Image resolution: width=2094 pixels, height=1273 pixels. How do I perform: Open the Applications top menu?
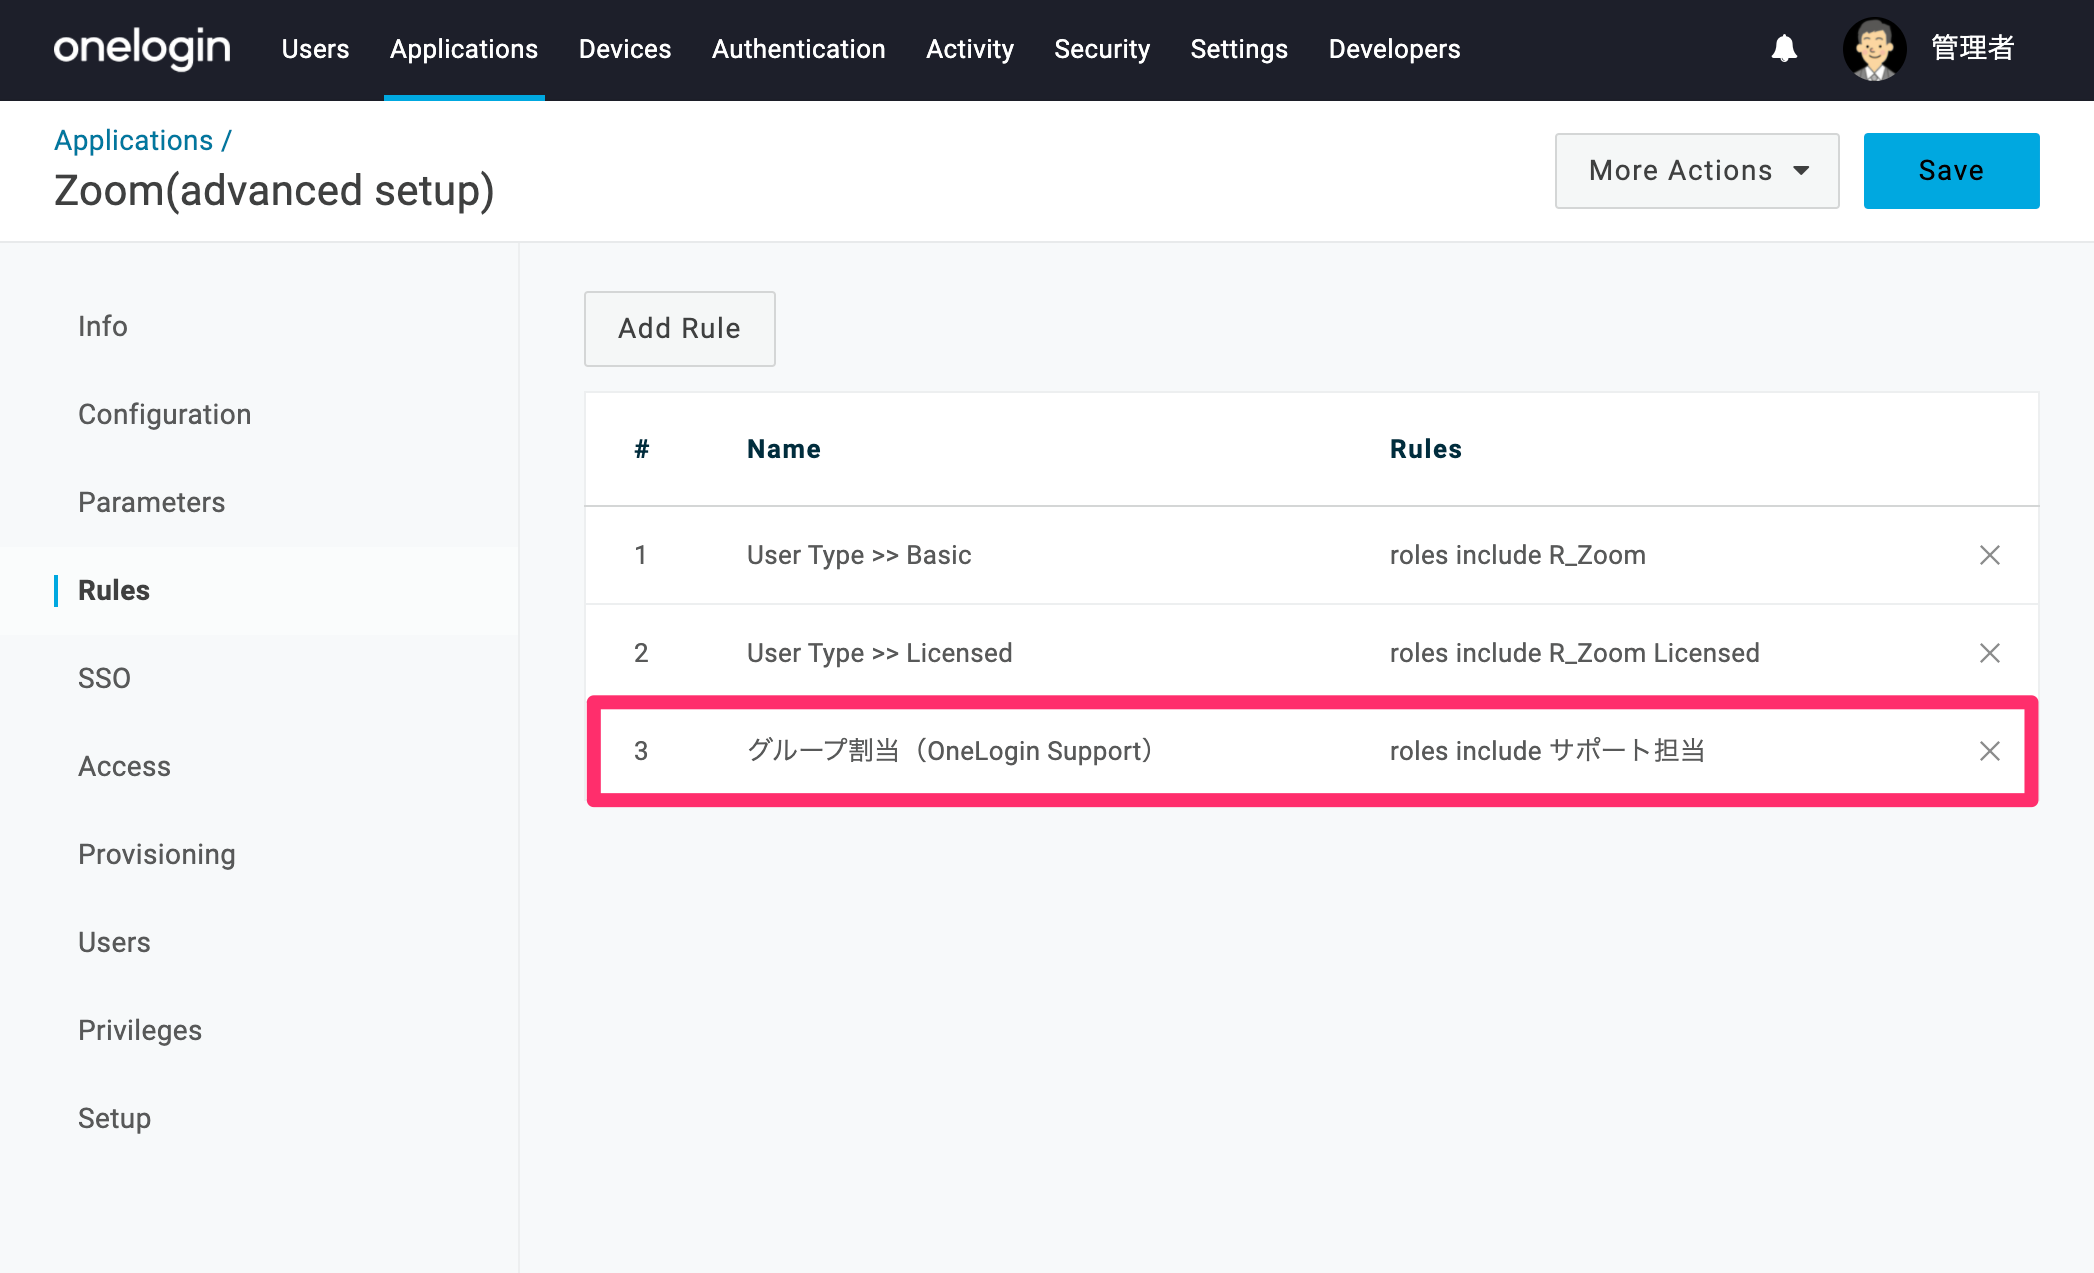(464, 49)
